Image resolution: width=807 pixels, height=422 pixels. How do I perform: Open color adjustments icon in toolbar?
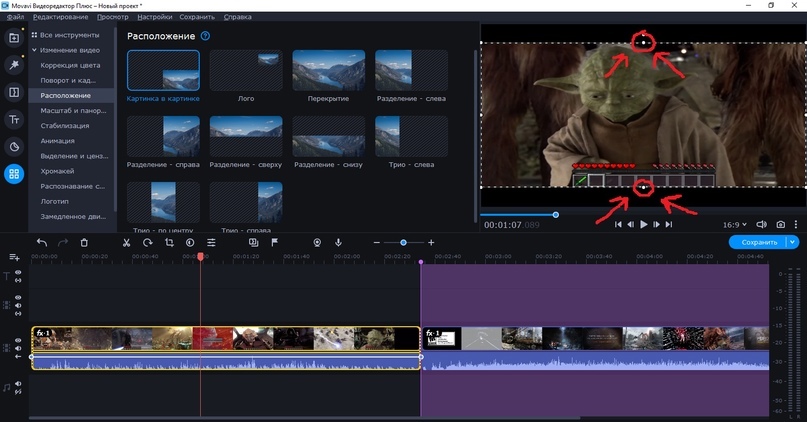(x=190, y=242)
